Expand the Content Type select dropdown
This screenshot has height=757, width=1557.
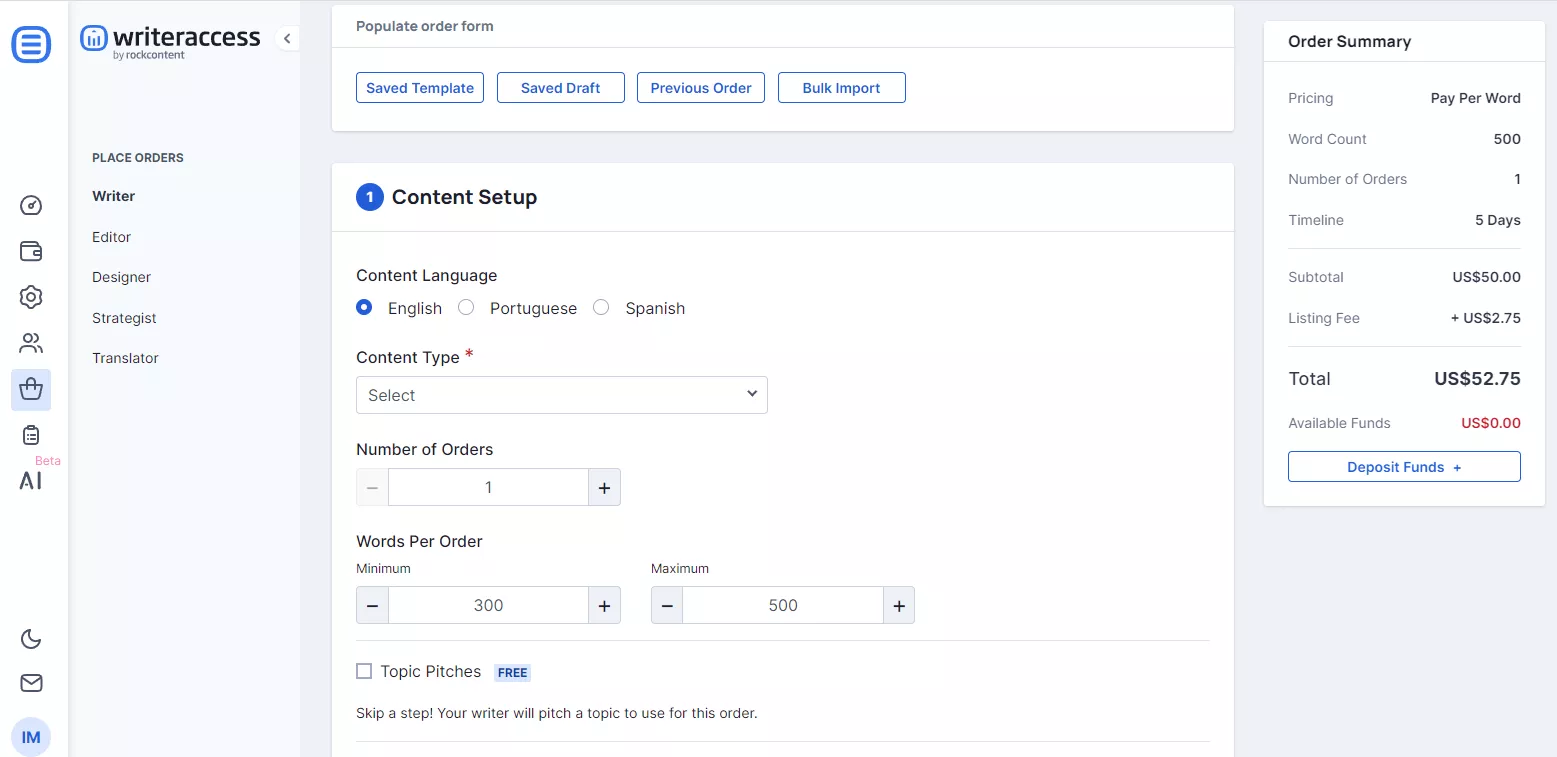pyautogui.click(x=561, y=395)
